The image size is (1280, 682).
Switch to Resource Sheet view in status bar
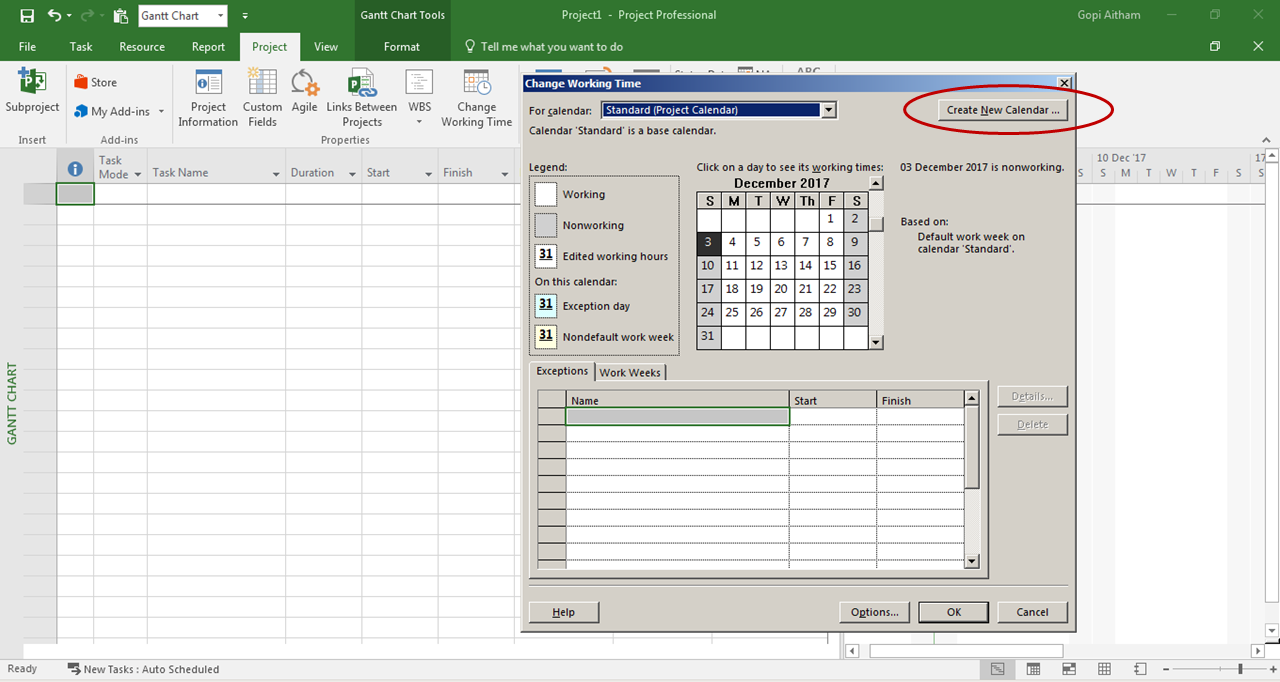click(1104, 669)
